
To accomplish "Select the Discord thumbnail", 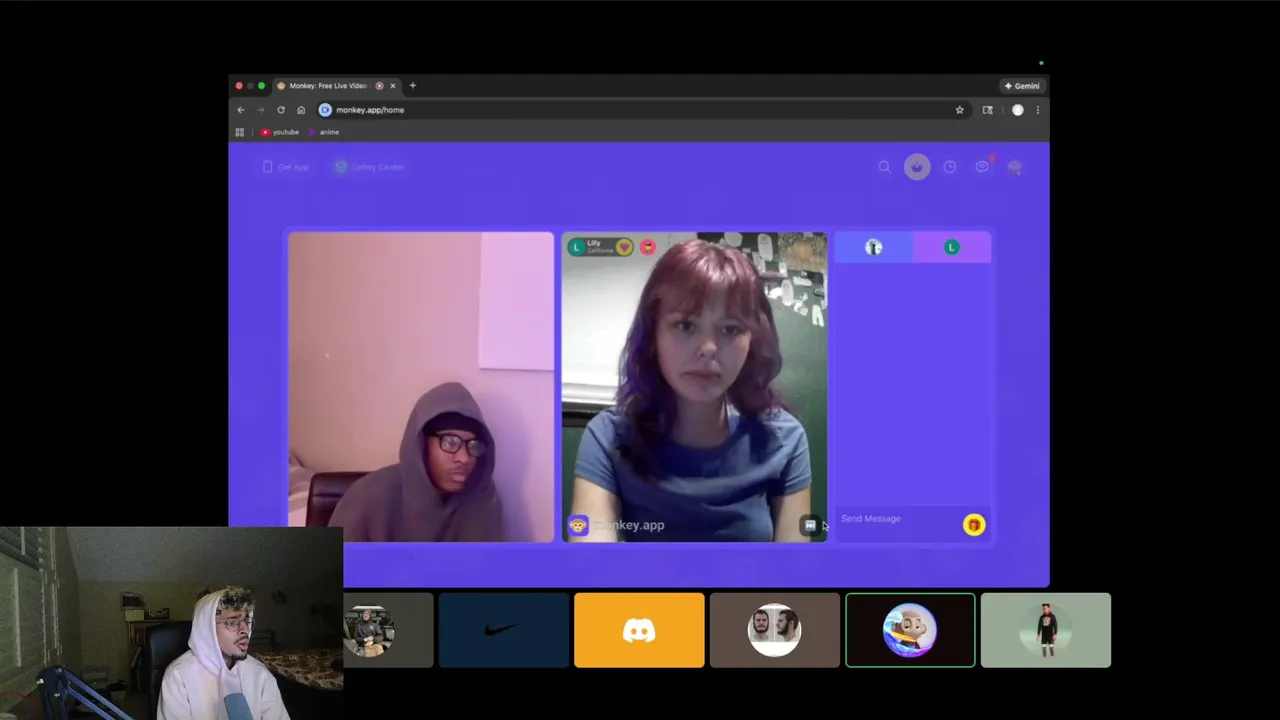I will [x=639, y=630].
